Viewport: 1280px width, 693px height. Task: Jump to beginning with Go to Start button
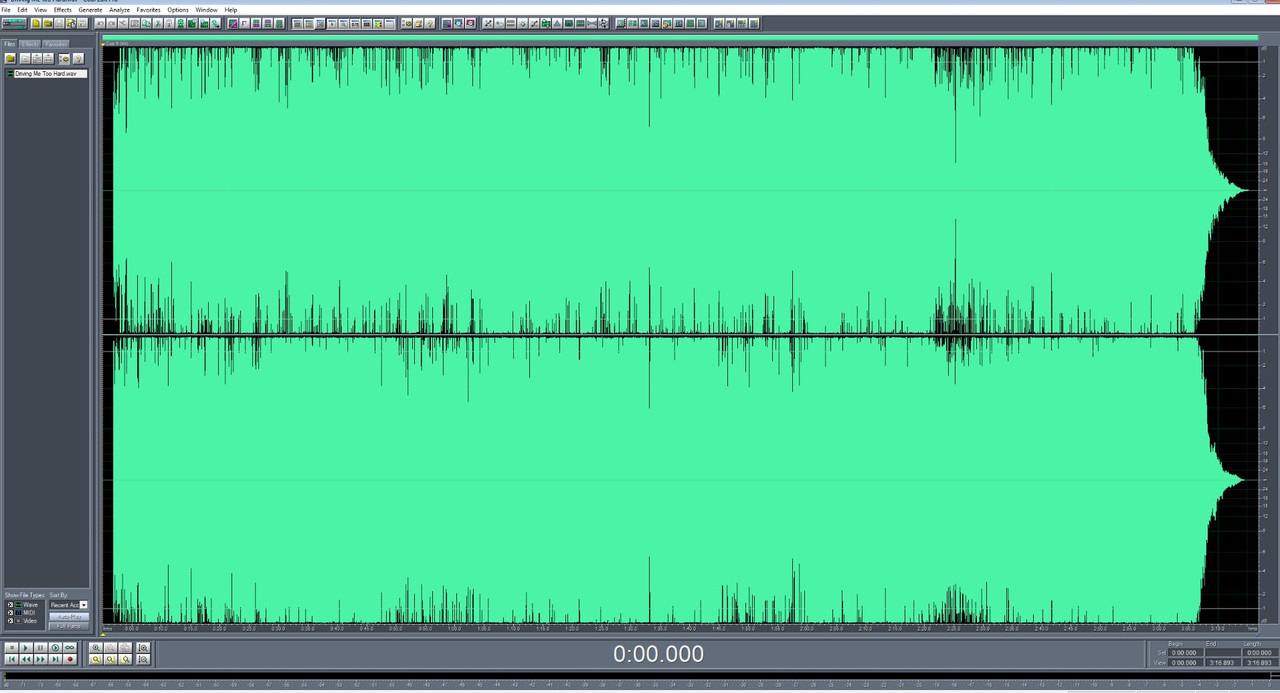tap(11, 659)
